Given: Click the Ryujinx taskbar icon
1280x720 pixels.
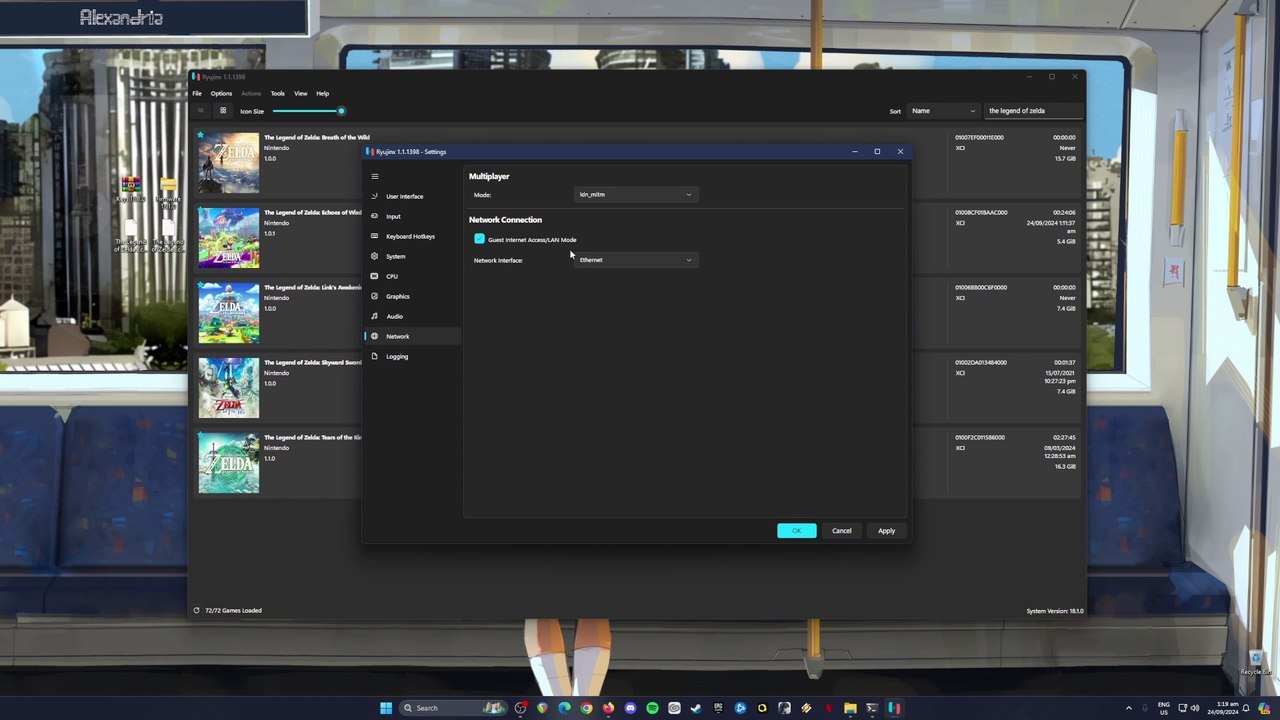Looking at the screenshot, I should (x=894, y=708).
